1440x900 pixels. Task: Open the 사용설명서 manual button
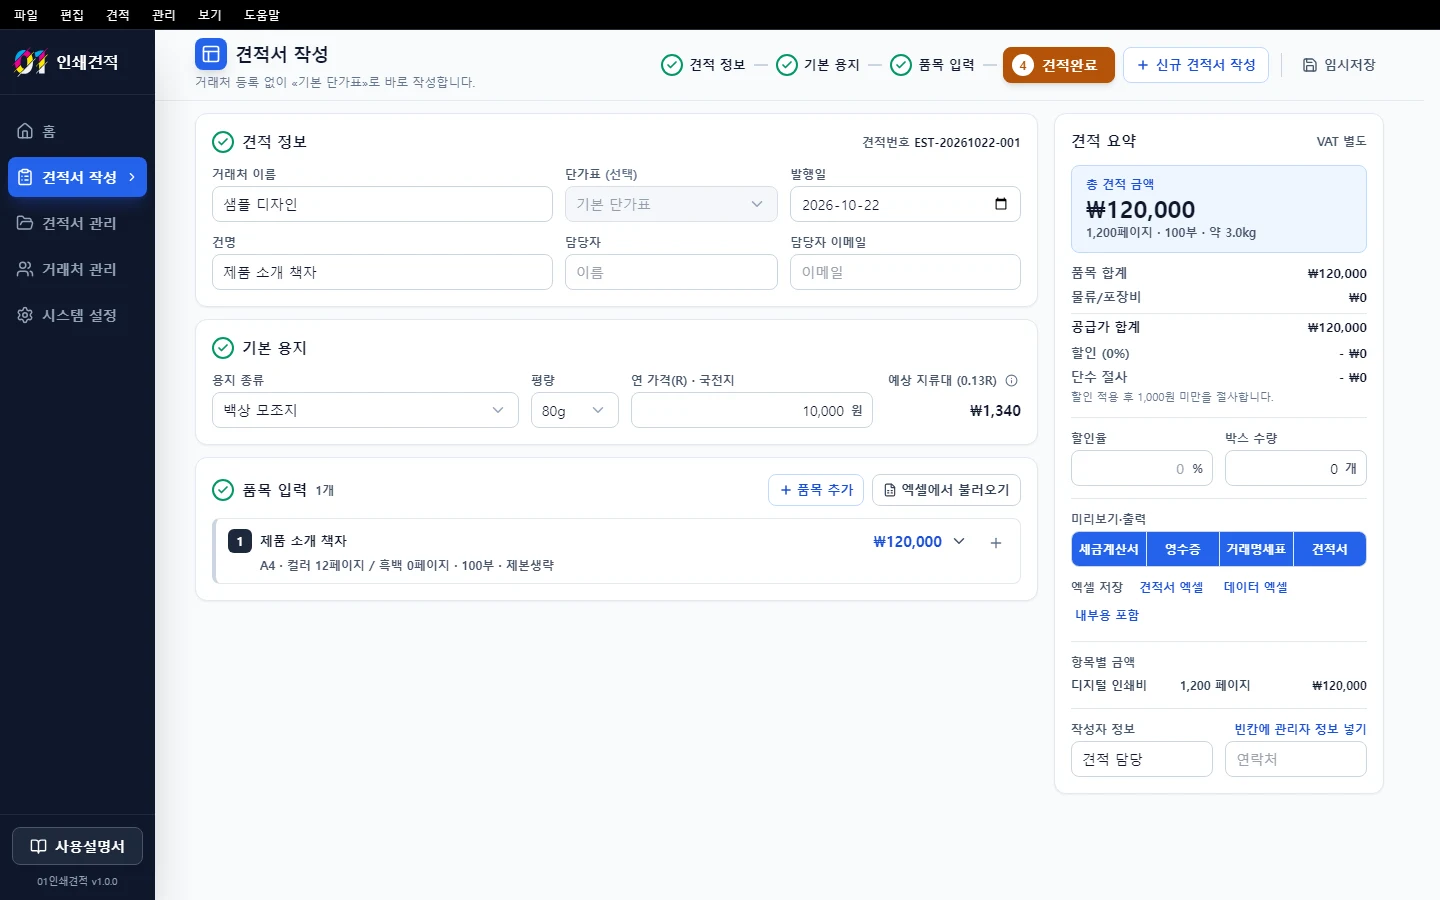(x=77, y=846)
